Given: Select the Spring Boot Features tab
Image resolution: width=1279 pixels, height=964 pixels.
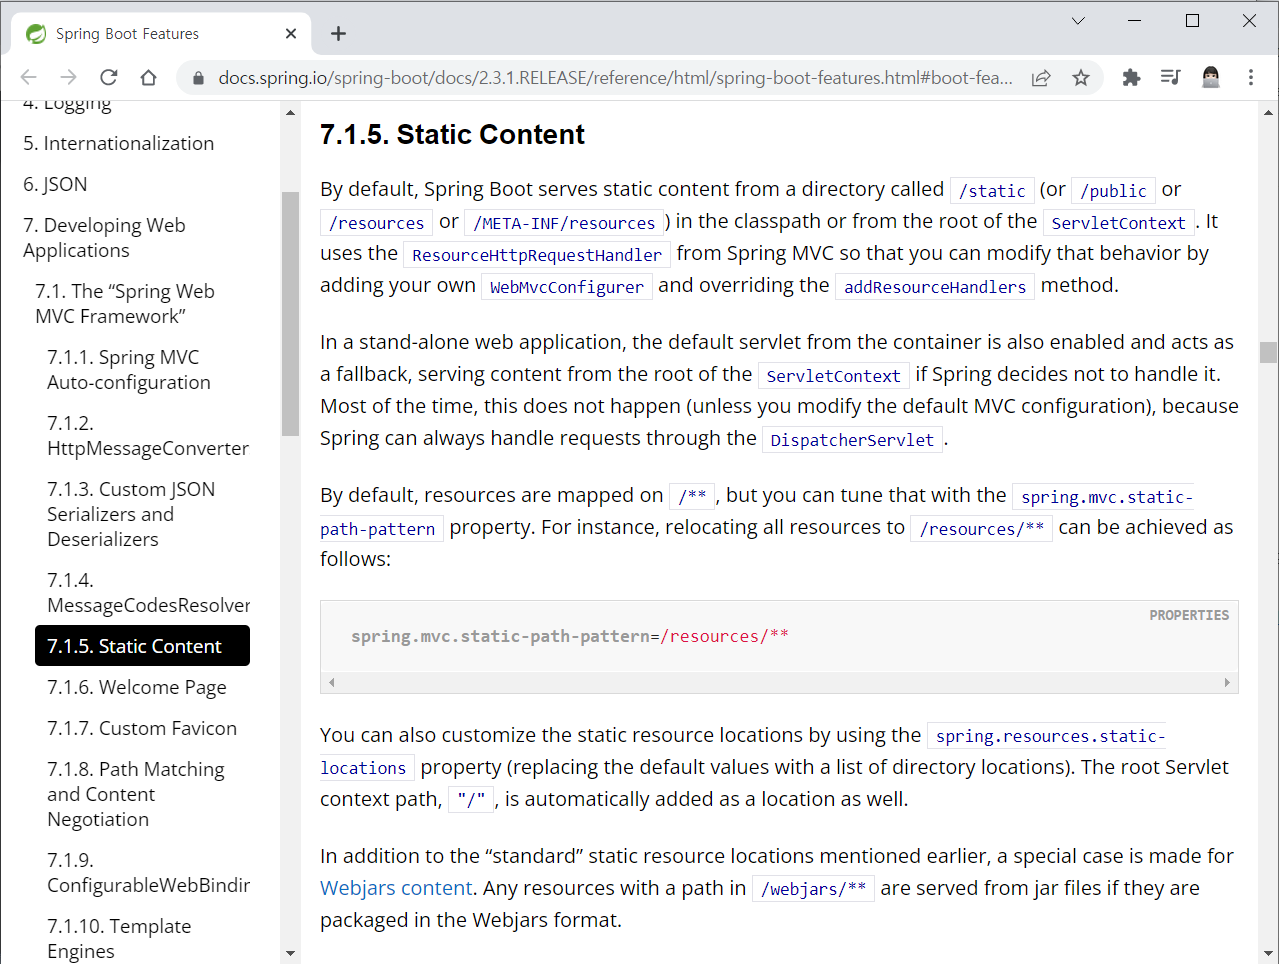Looking at the screenshot, I should pos(161,34).
